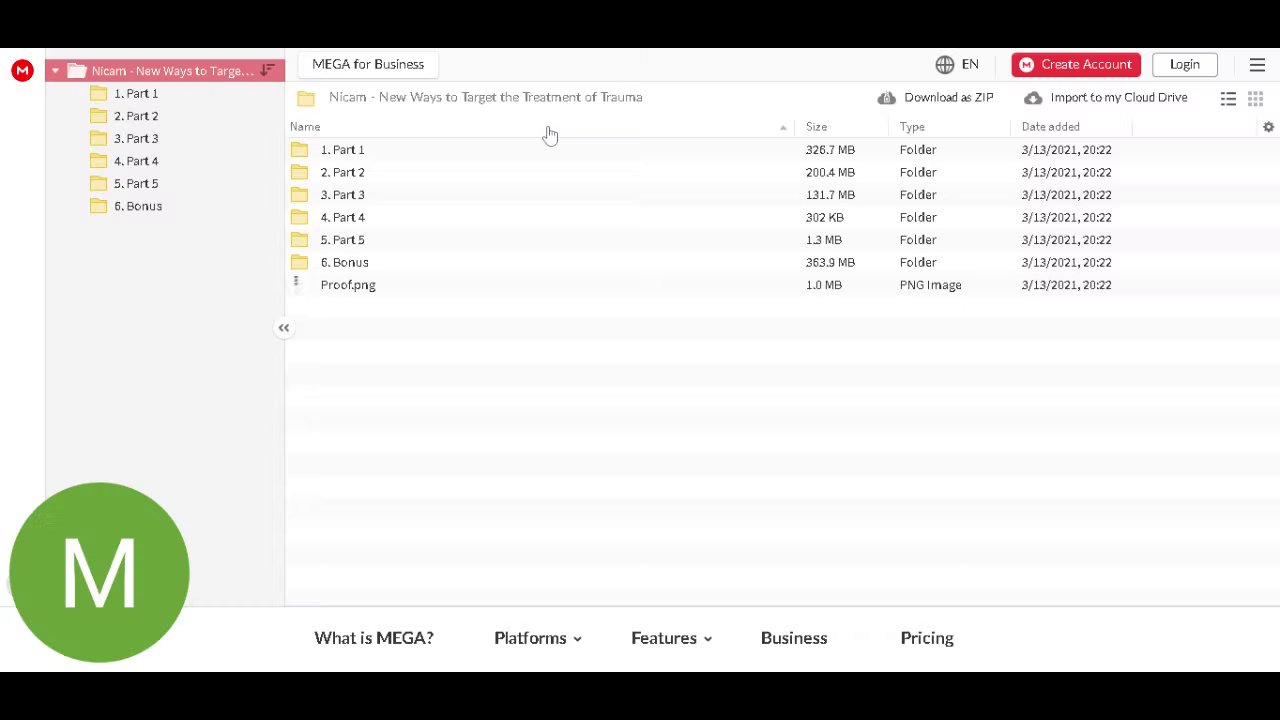This screenshot has width=1280, height=720.
Task: Sort by the Name column header
Action: point(305,127)
